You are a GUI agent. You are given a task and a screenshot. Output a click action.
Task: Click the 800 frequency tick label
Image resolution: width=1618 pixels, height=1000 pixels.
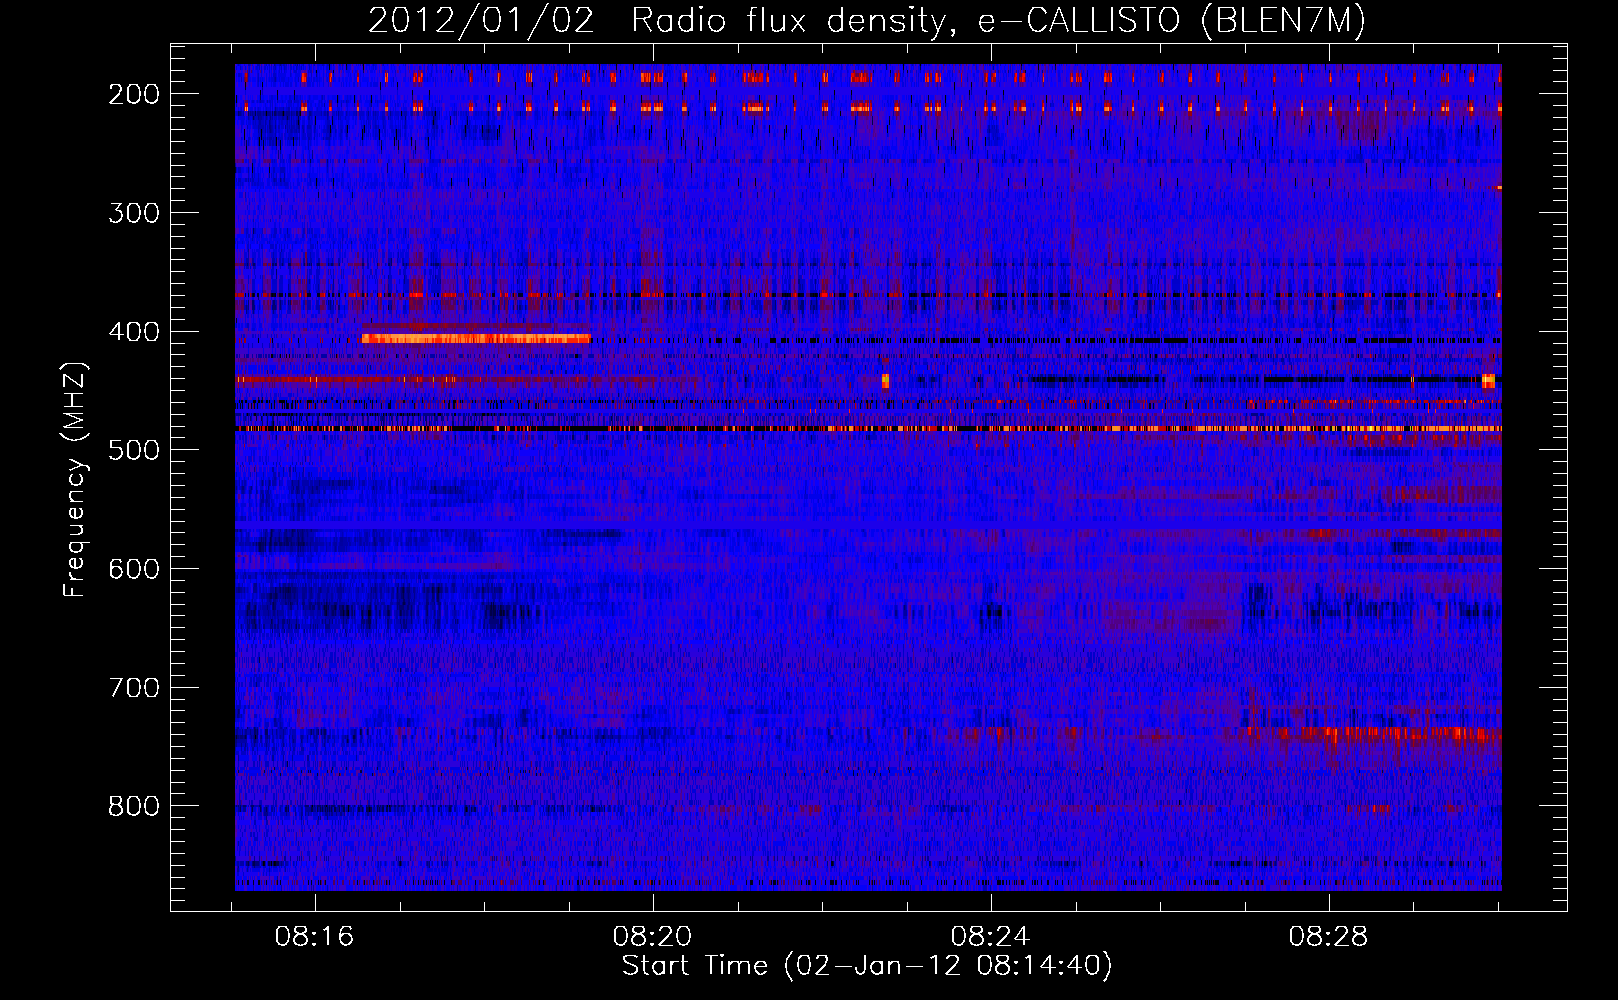[x=134, y=806]
